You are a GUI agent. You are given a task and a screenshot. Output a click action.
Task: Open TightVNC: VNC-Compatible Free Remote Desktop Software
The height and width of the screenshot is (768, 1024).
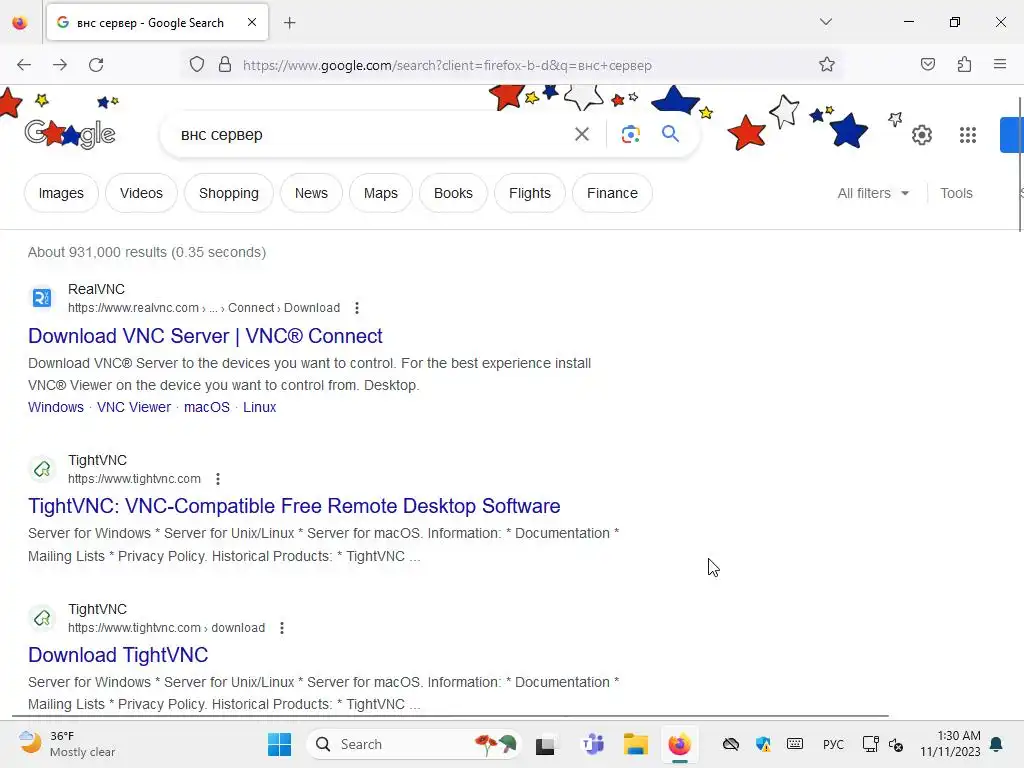tap(294, 506)
